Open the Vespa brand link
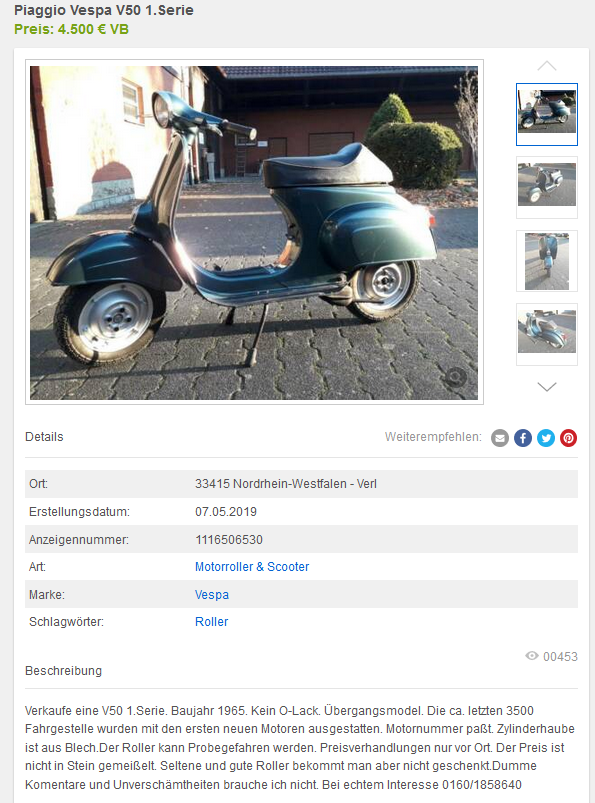The width and height of the screenshot is (595, 803). 212,595
